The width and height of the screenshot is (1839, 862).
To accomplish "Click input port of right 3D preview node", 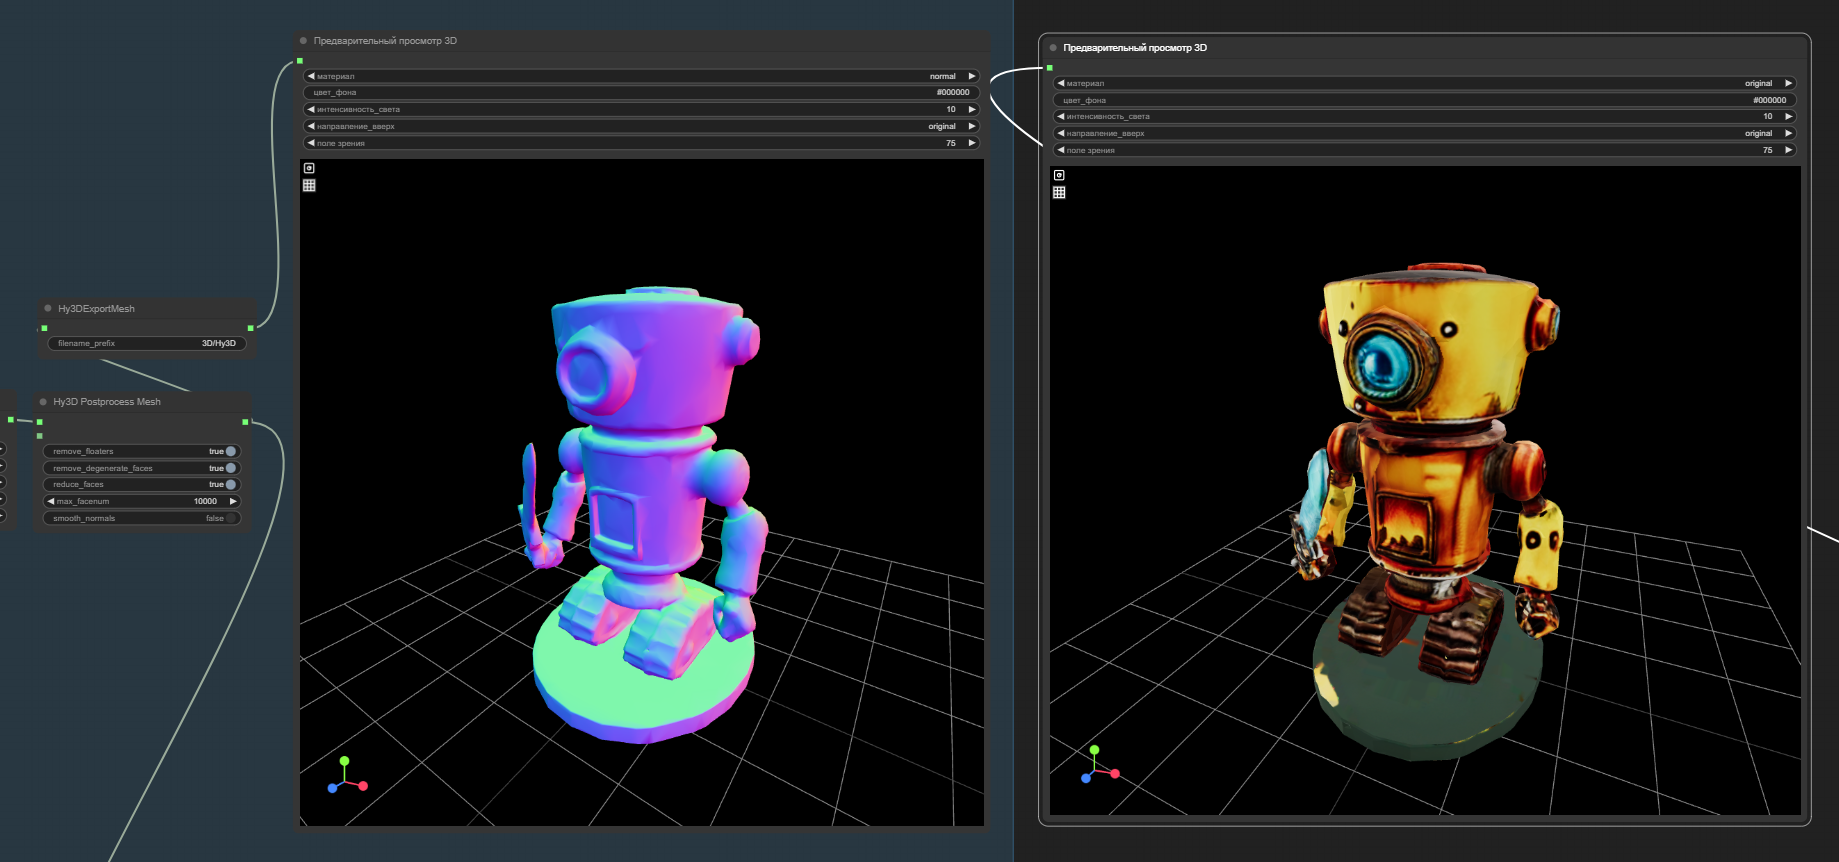I will click(x=1050, y=68).
